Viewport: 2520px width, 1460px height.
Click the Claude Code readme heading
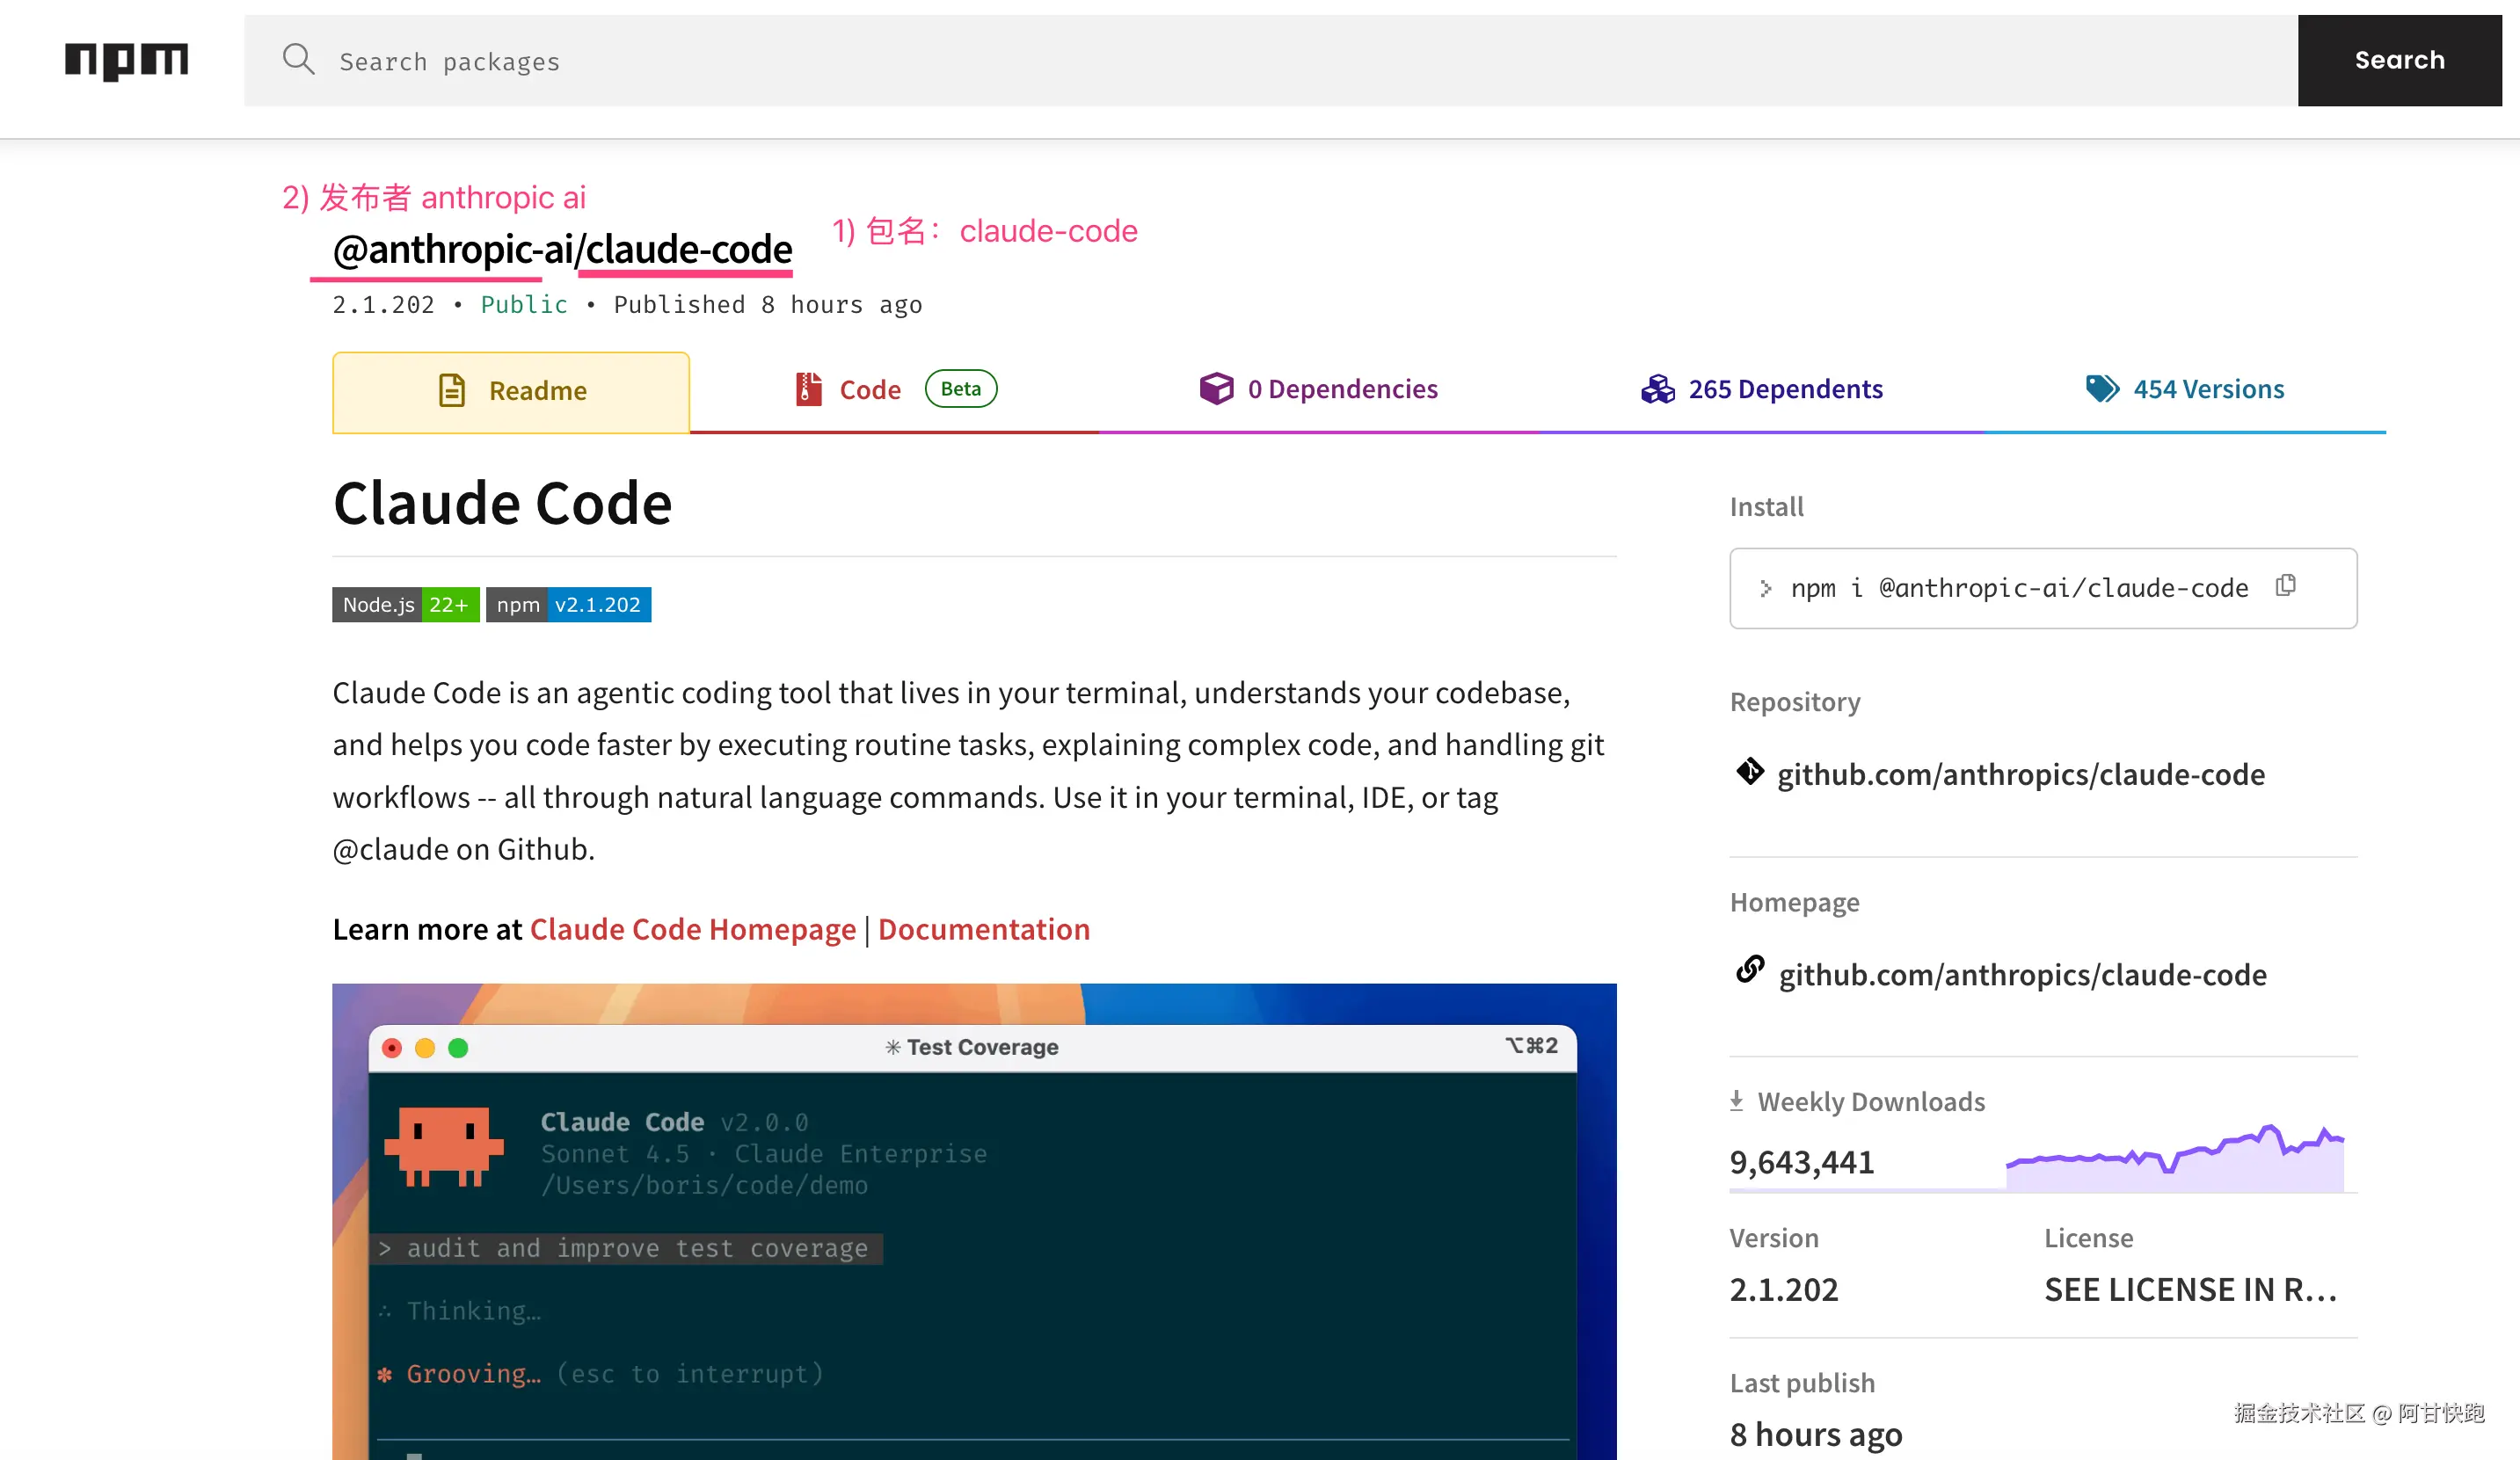[x=502, y=503]
